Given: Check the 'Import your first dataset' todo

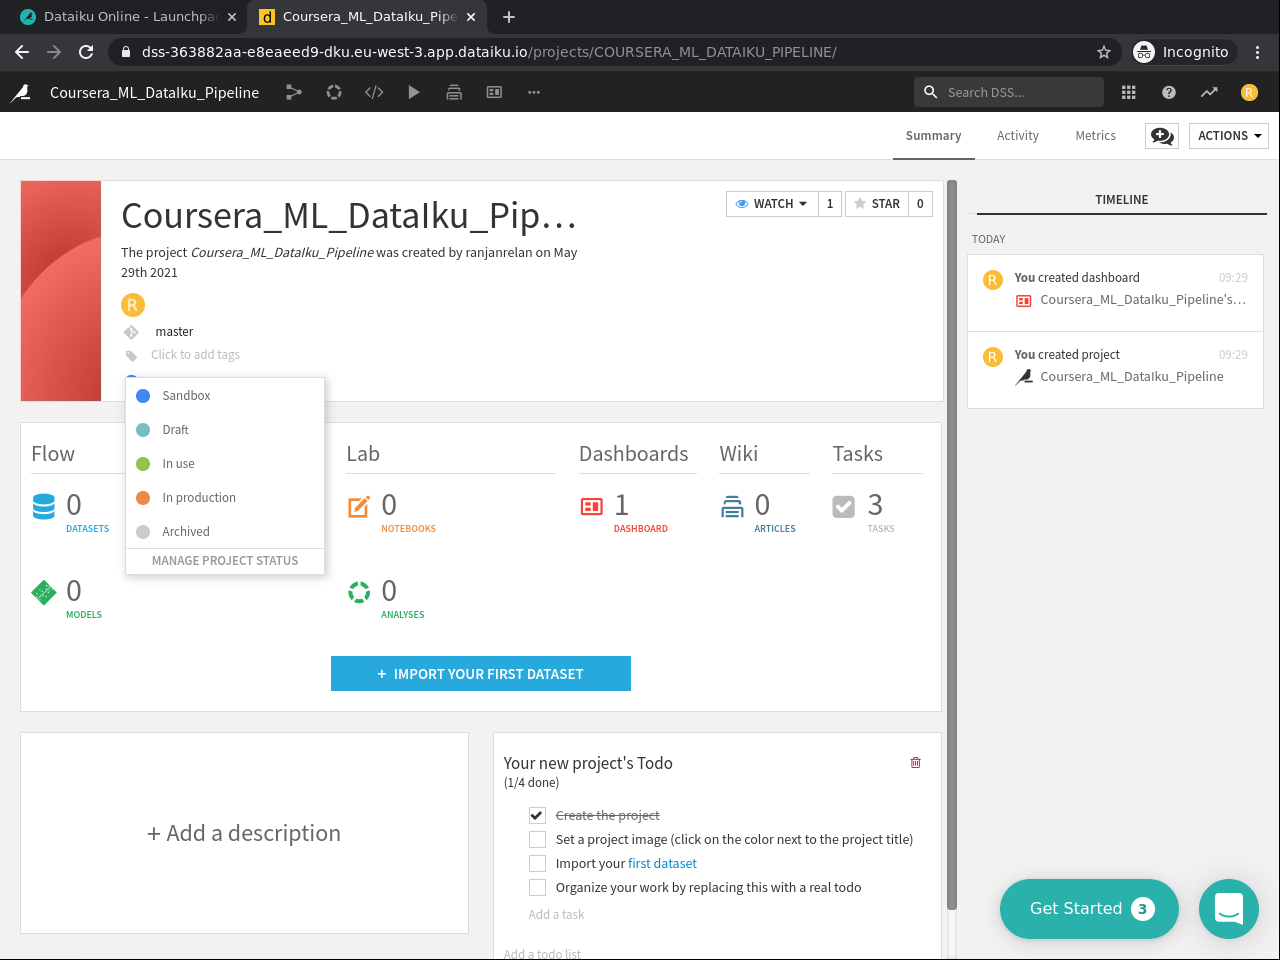Looking at the screenshot, I should click(537, 864).
